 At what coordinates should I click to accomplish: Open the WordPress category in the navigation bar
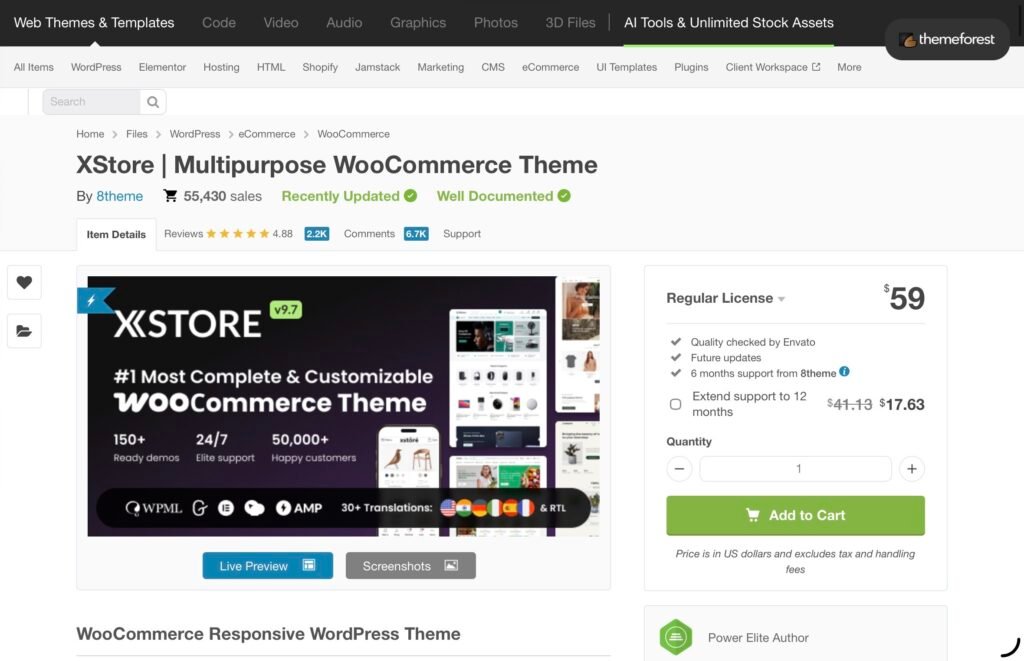coord(96,67)
